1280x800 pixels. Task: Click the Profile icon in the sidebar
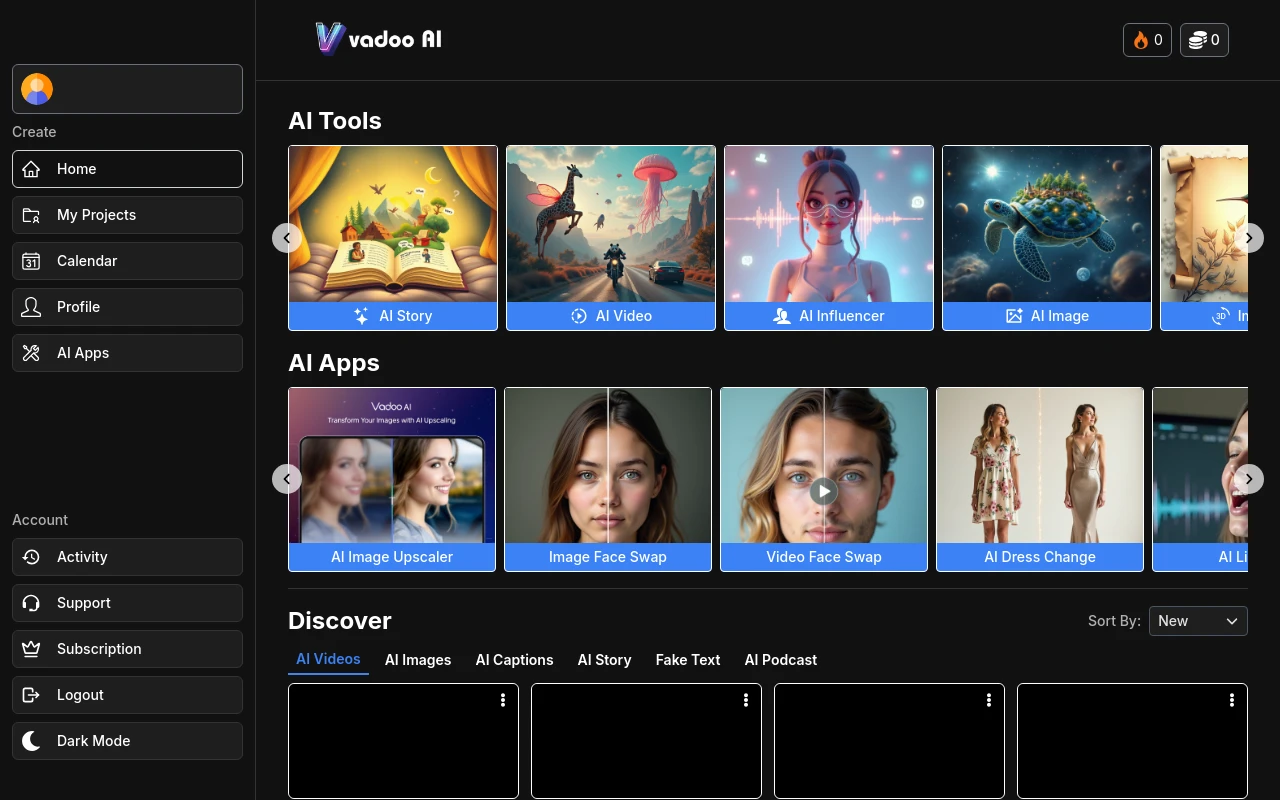(31, 307)
